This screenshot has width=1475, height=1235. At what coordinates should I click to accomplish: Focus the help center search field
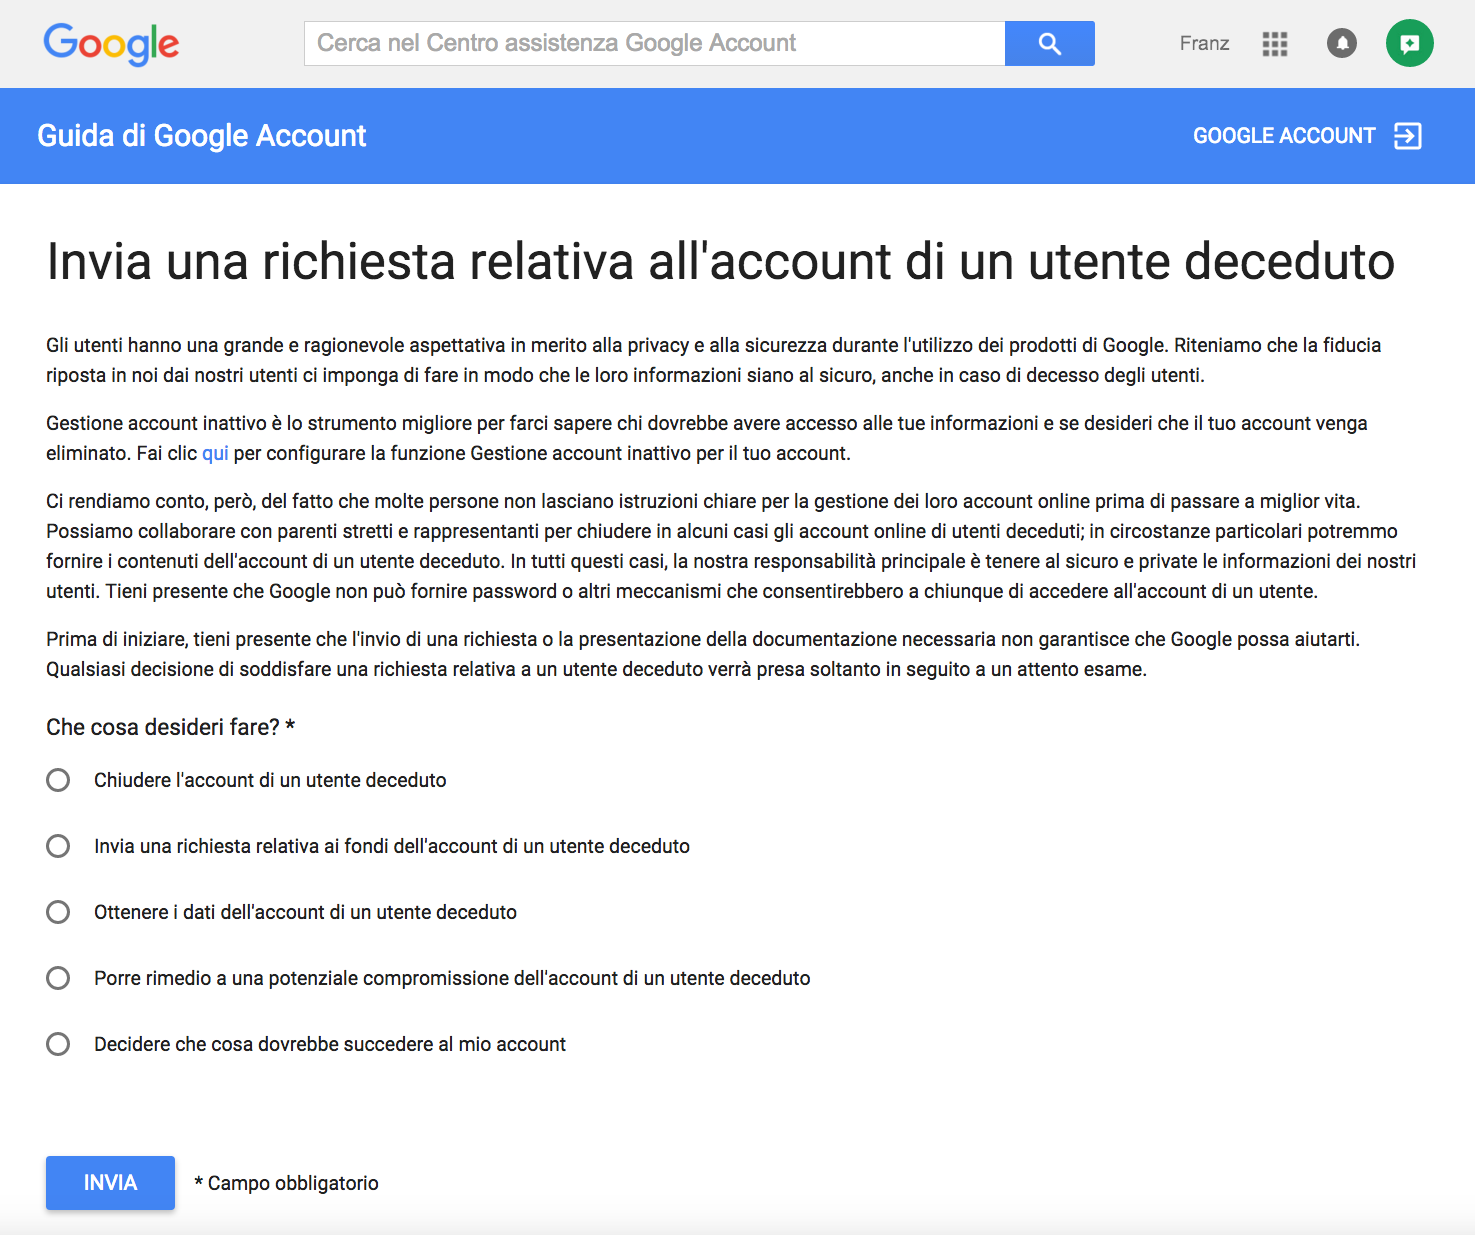[654, 43]
